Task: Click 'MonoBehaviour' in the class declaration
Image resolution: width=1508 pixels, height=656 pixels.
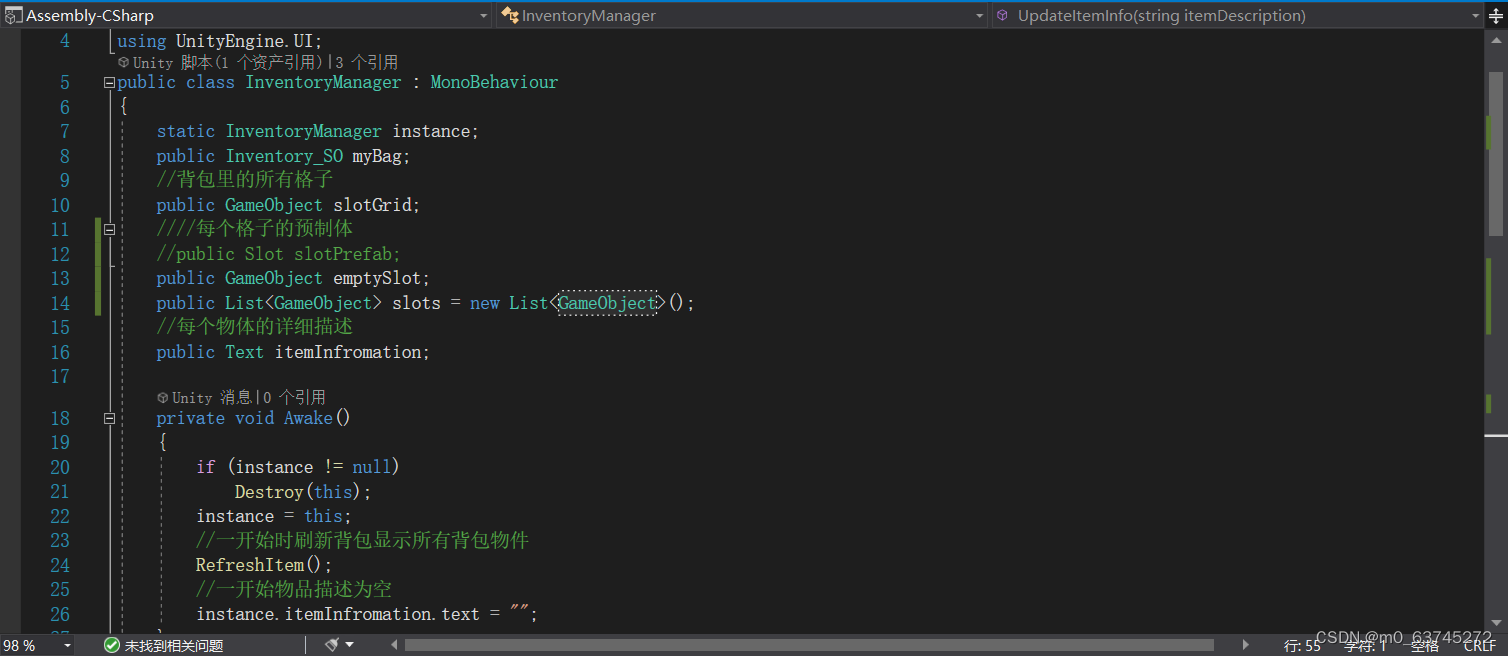Action: point(494,83)
